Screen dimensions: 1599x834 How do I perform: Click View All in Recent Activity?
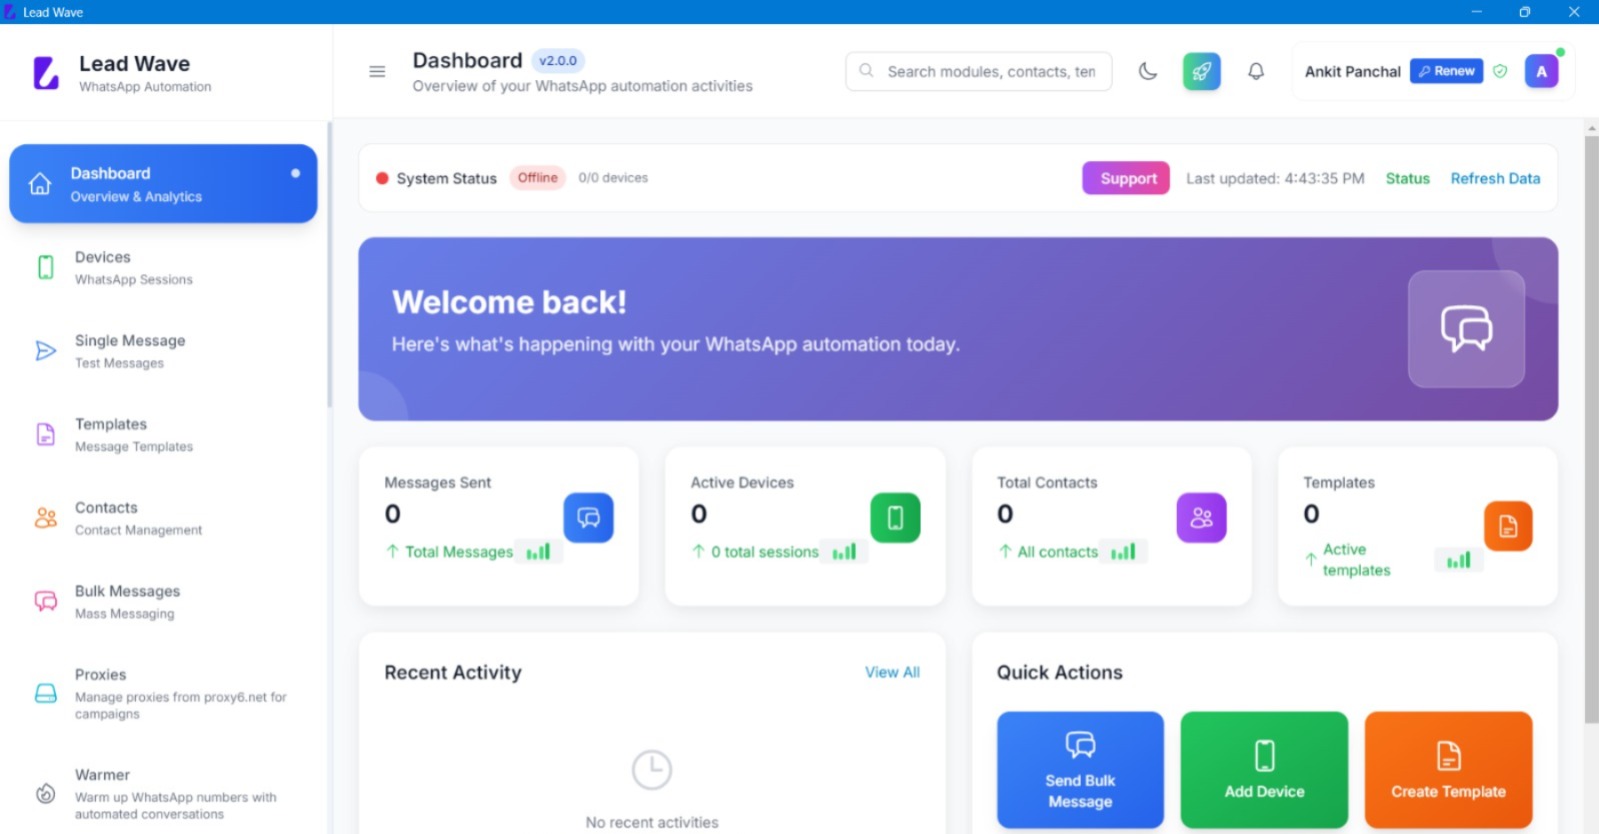pos(892,672)
